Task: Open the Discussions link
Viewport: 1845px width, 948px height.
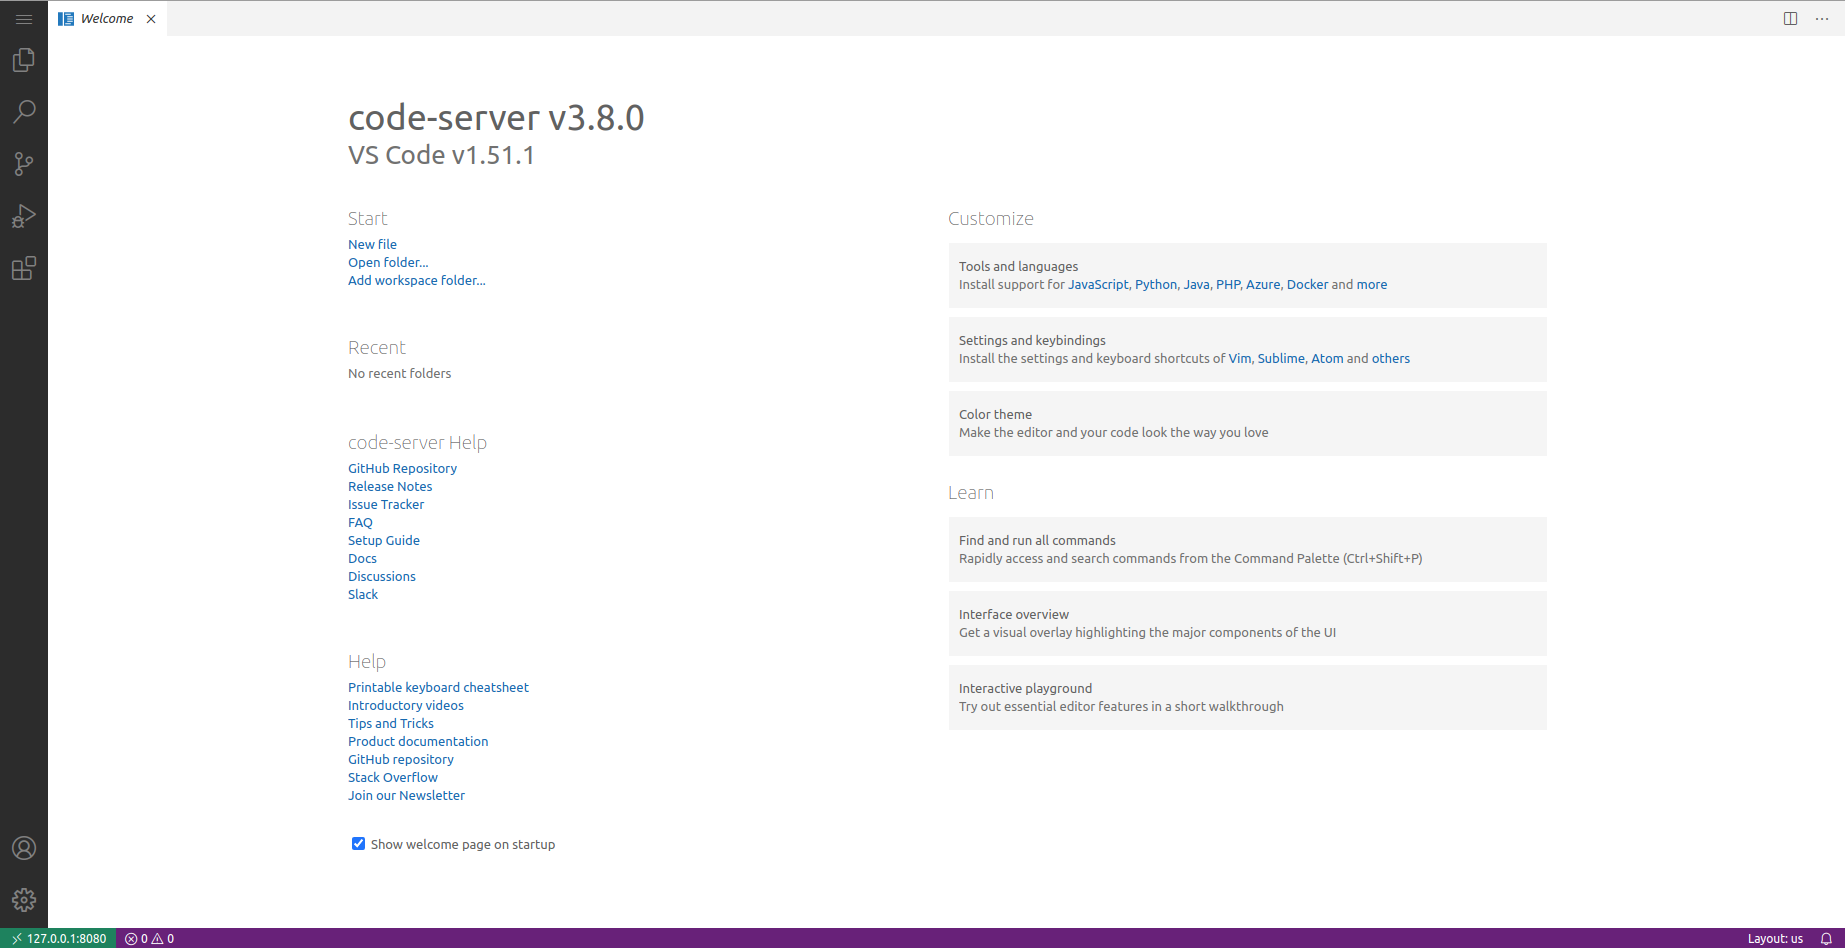Action: point(382,576)
